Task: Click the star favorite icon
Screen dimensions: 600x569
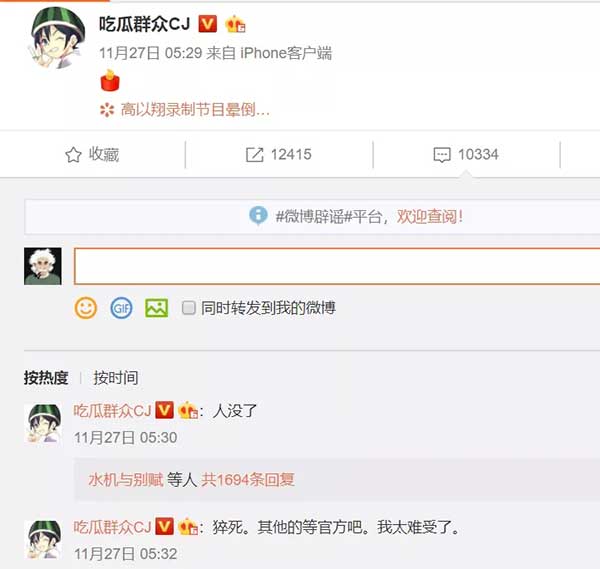Action: 73,155
